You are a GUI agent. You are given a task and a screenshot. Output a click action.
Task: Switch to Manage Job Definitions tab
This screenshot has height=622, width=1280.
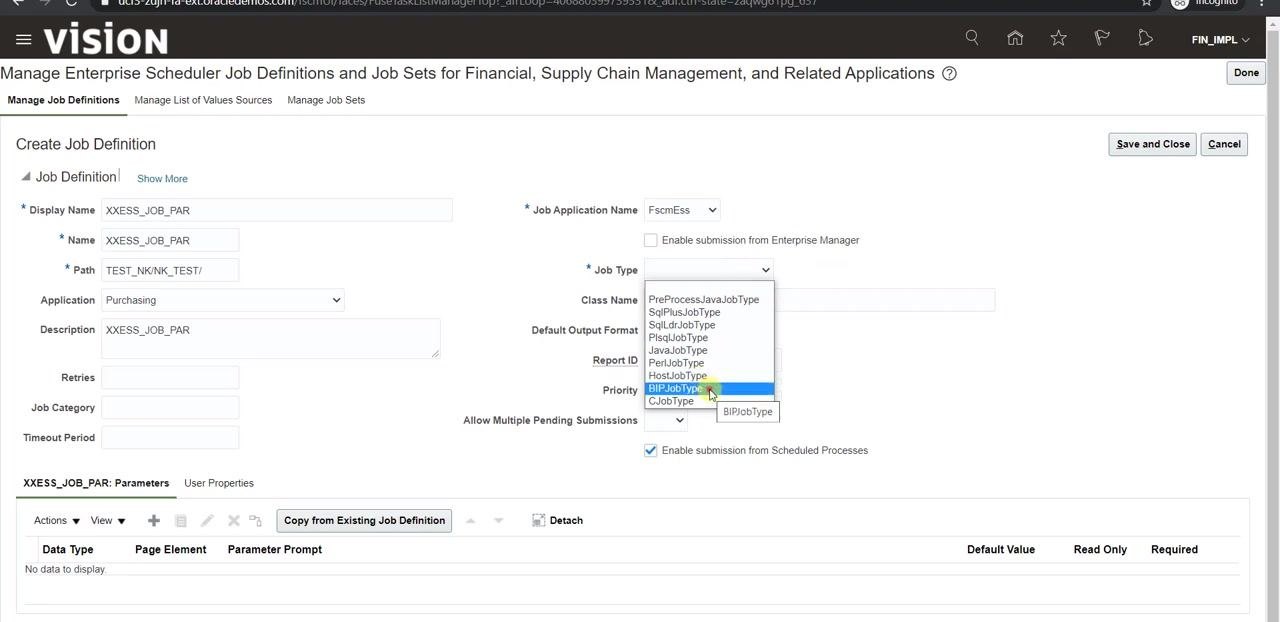coord(63,100)
